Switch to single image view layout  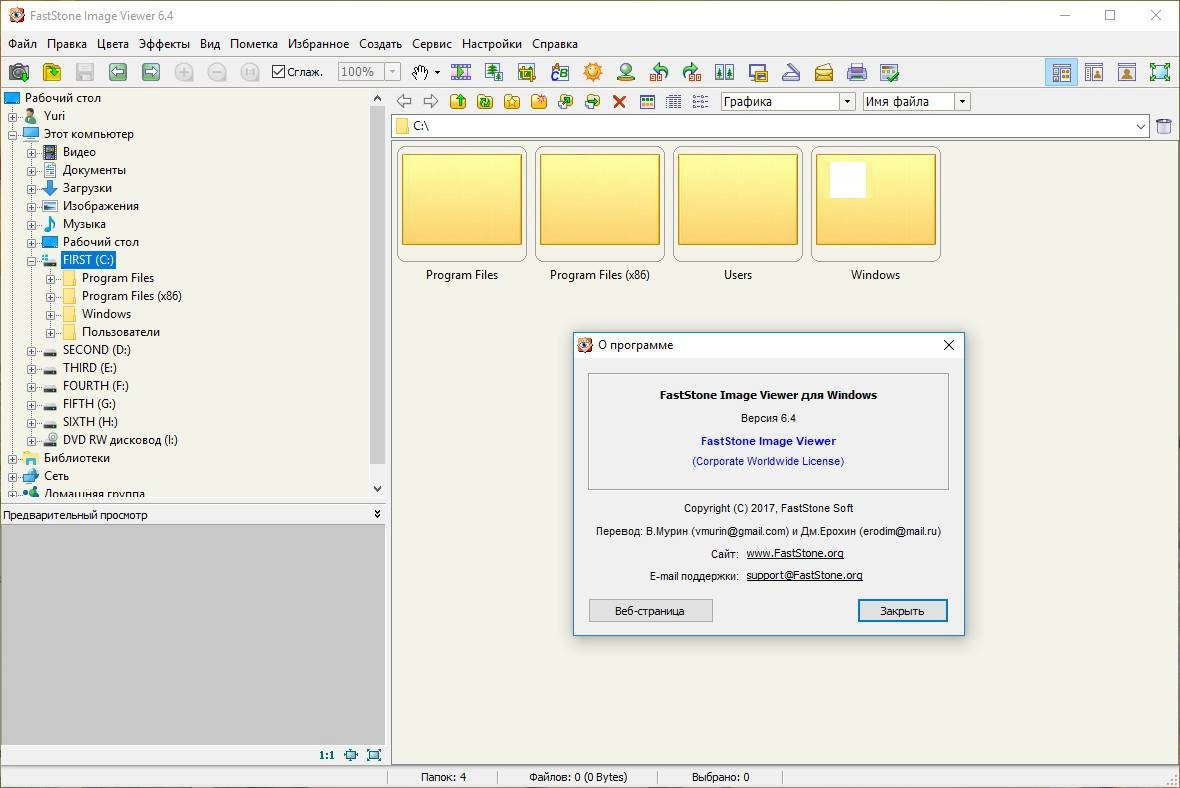[x=1127, y=72]
